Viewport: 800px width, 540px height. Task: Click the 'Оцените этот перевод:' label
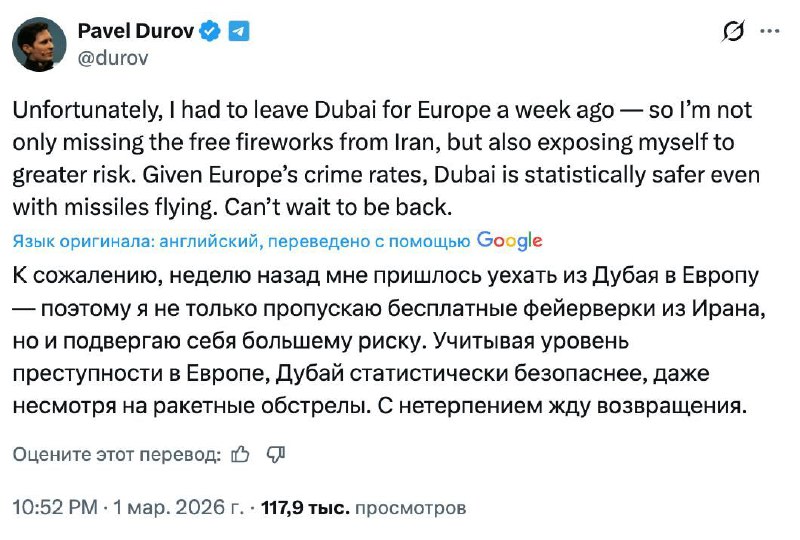(116, 454)
